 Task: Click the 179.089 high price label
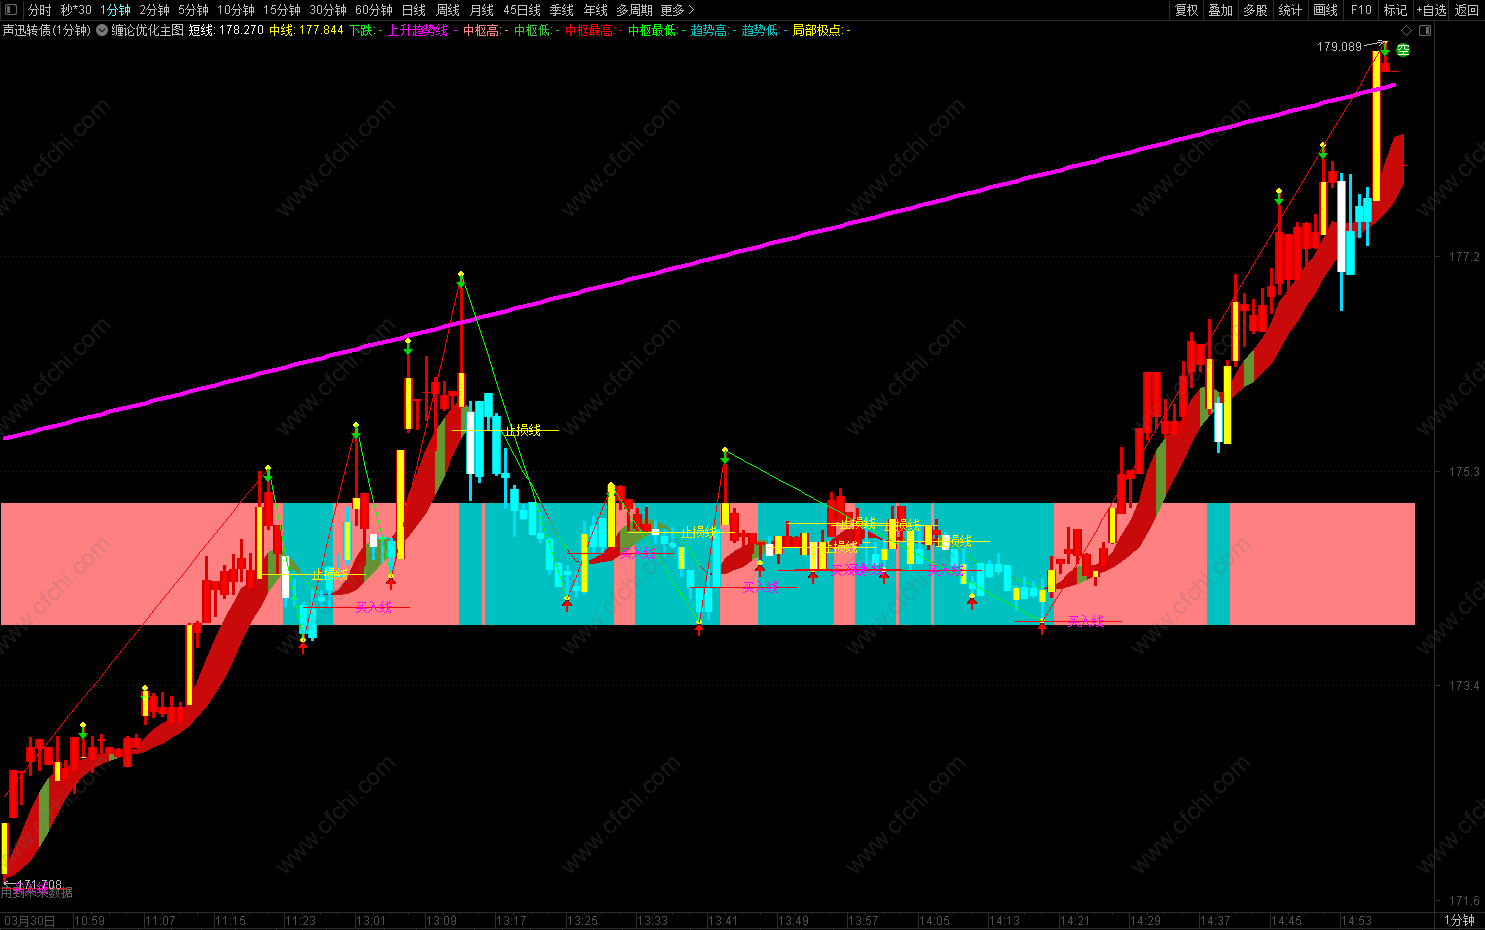pos(1339,47)
